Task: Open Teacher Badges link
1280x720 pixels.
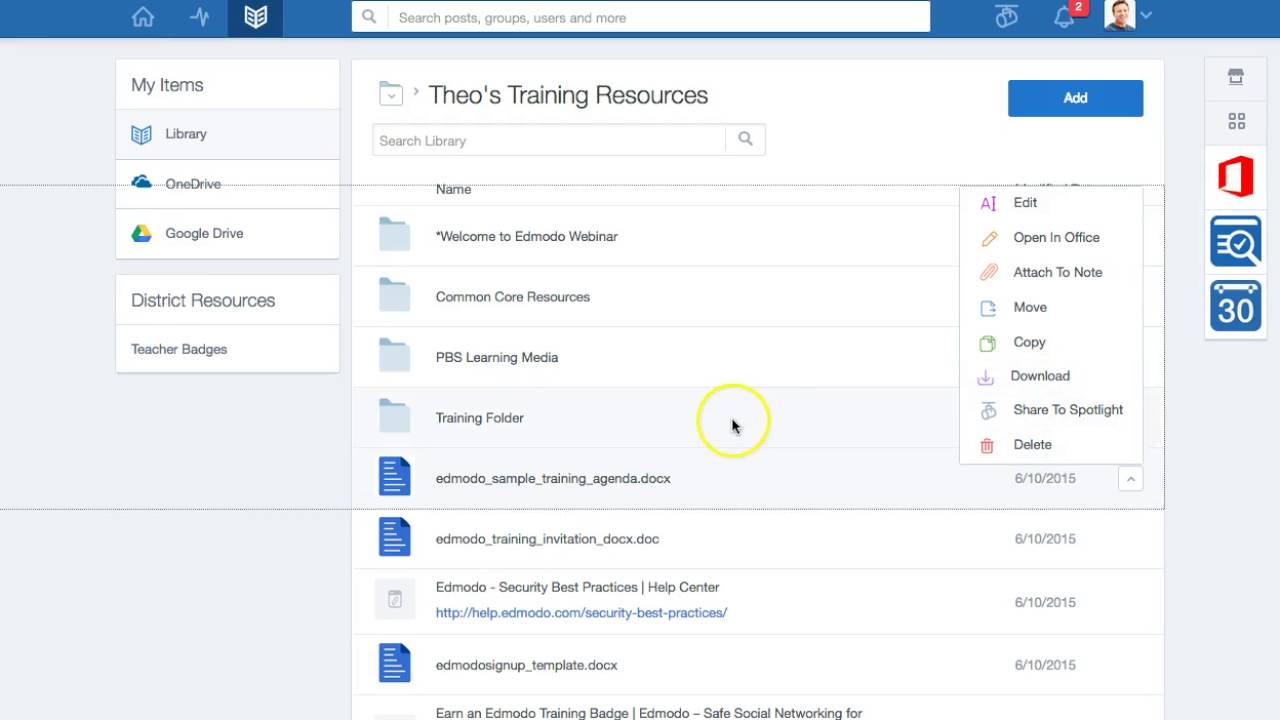Action: tap(179, 349)
